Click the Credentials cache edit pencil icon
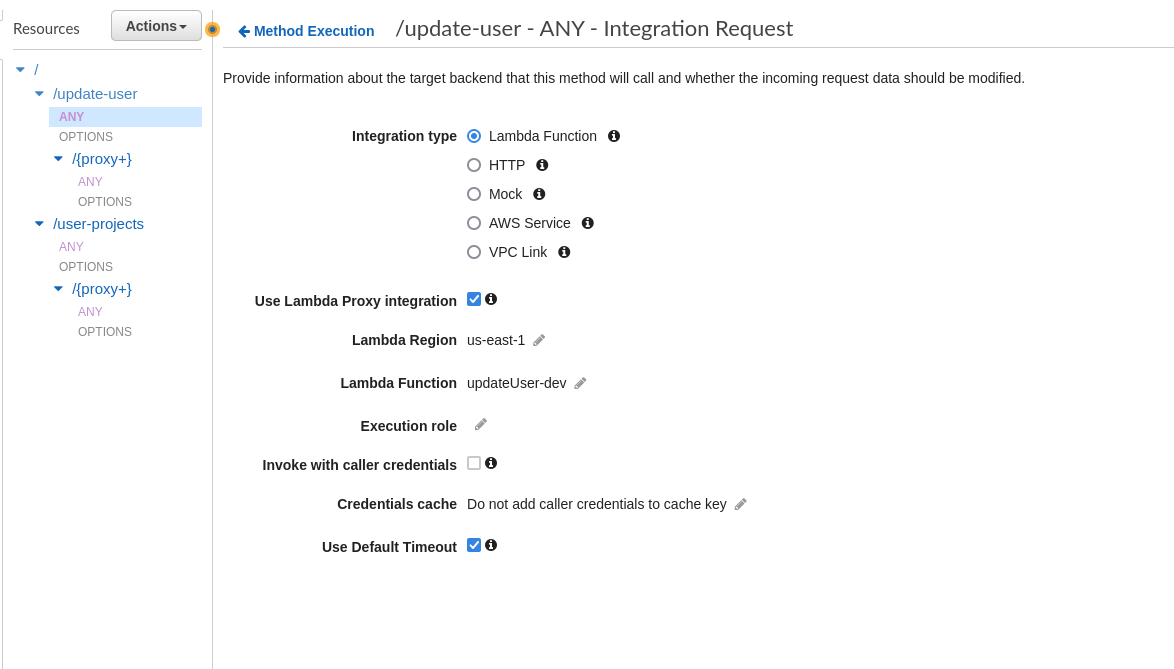 (x=740, y=504)
